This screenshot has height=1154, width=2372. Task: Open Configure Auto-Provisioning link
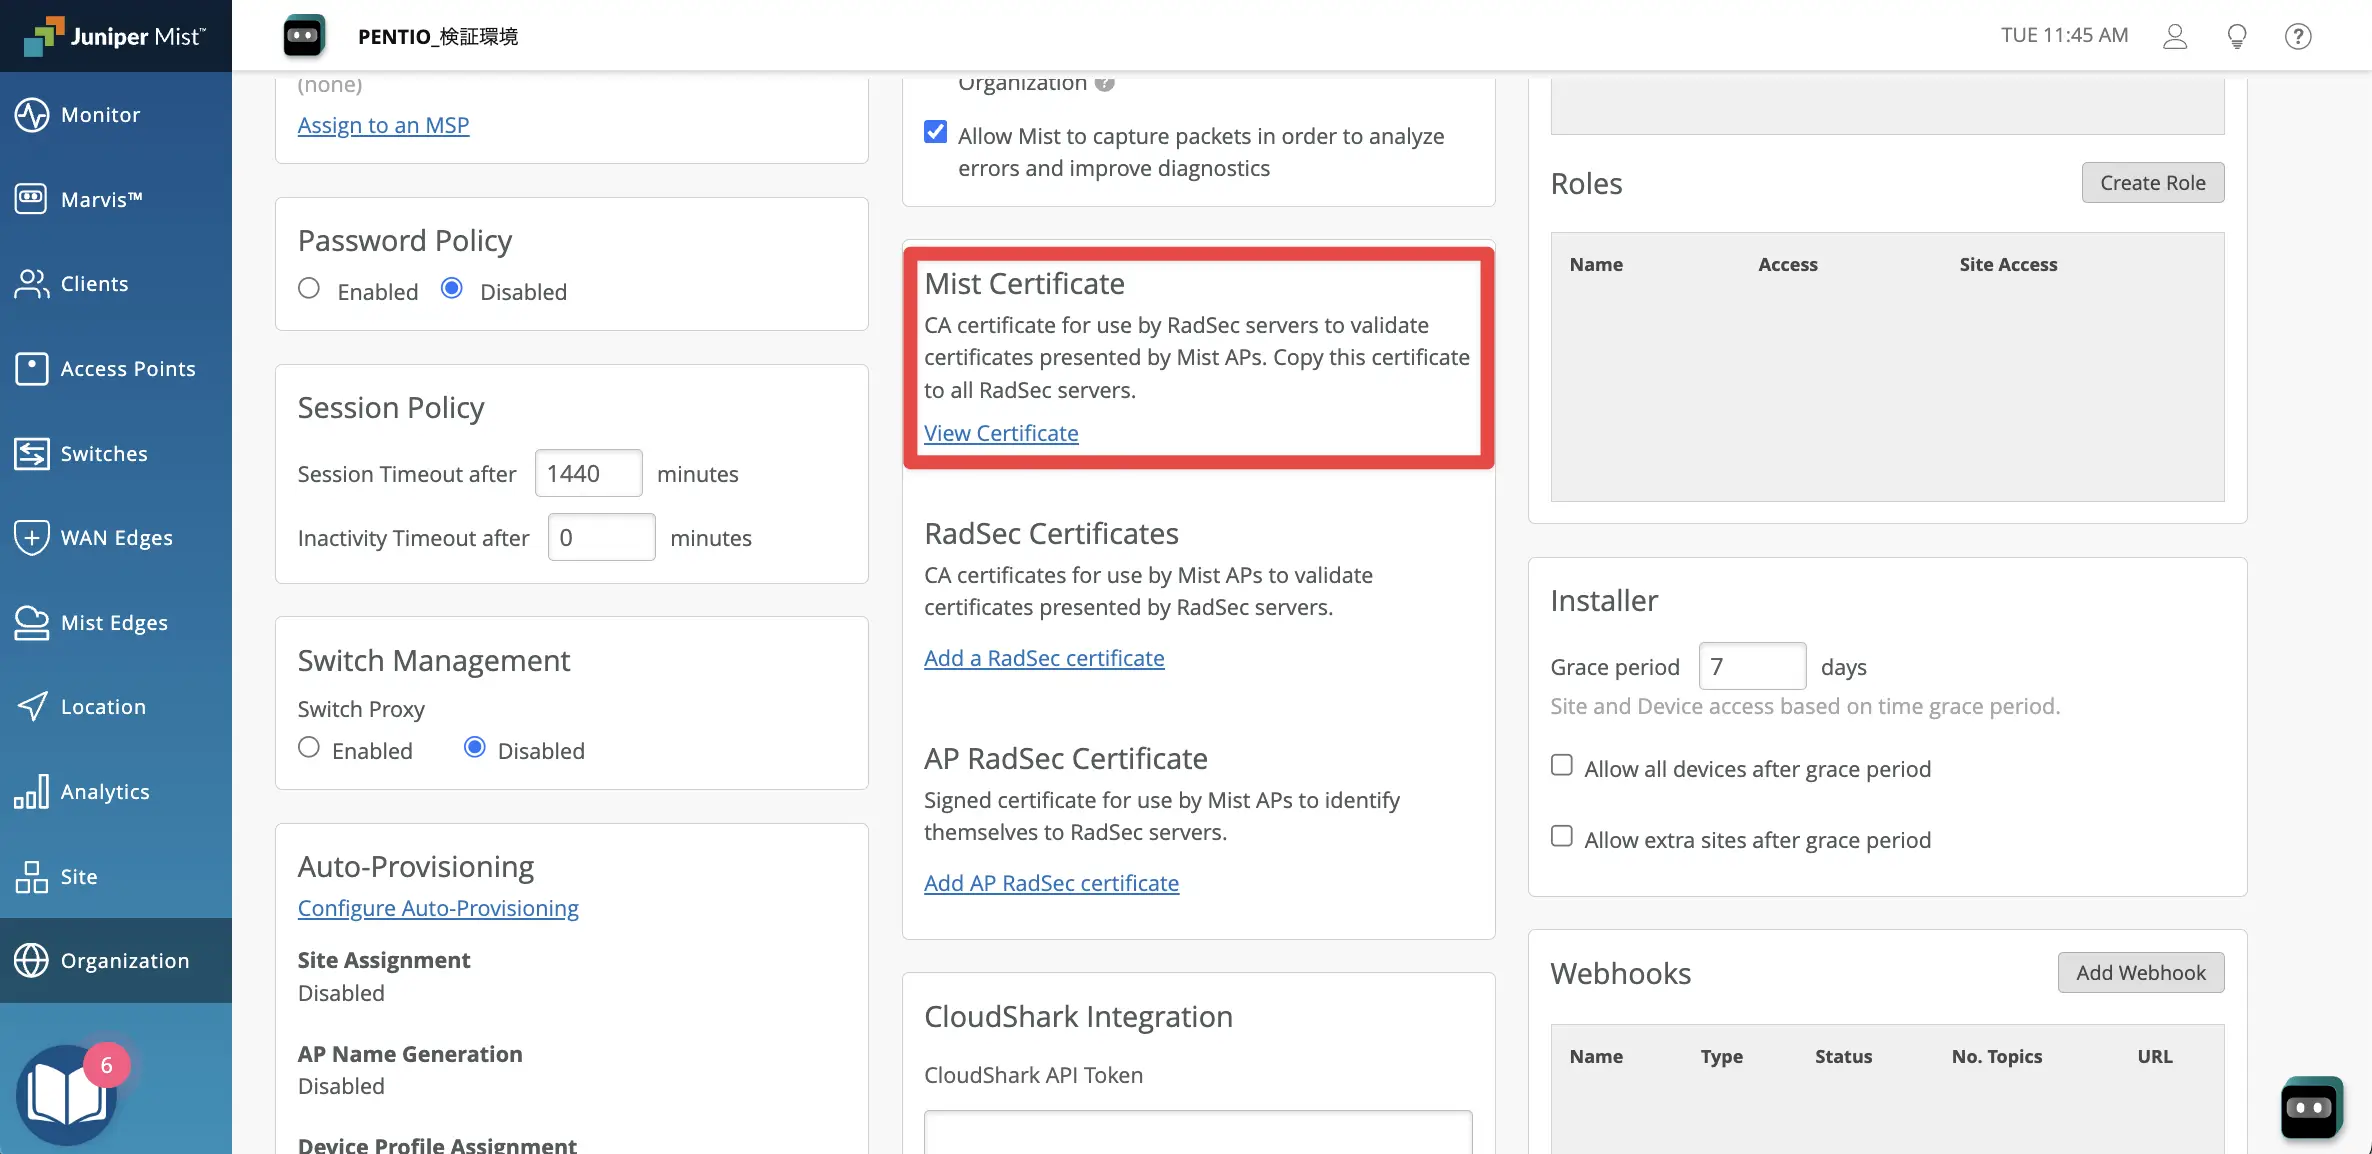pyautogui.click(x=438, y=908)
